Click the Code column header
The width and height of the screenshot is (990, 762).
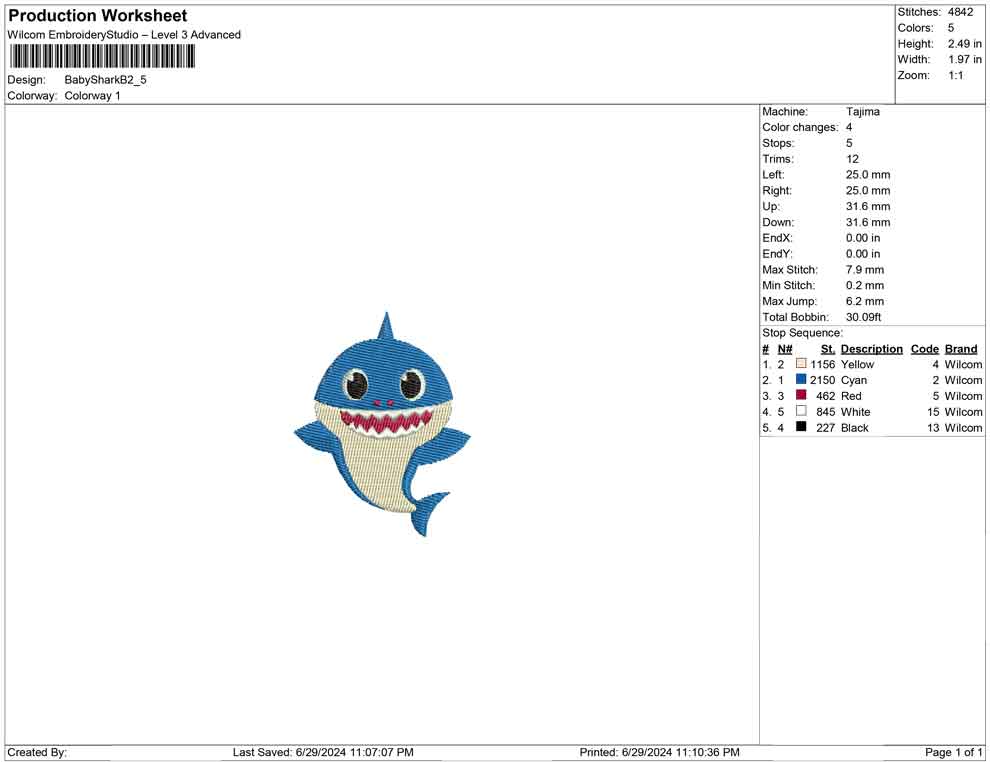(924, 349)
